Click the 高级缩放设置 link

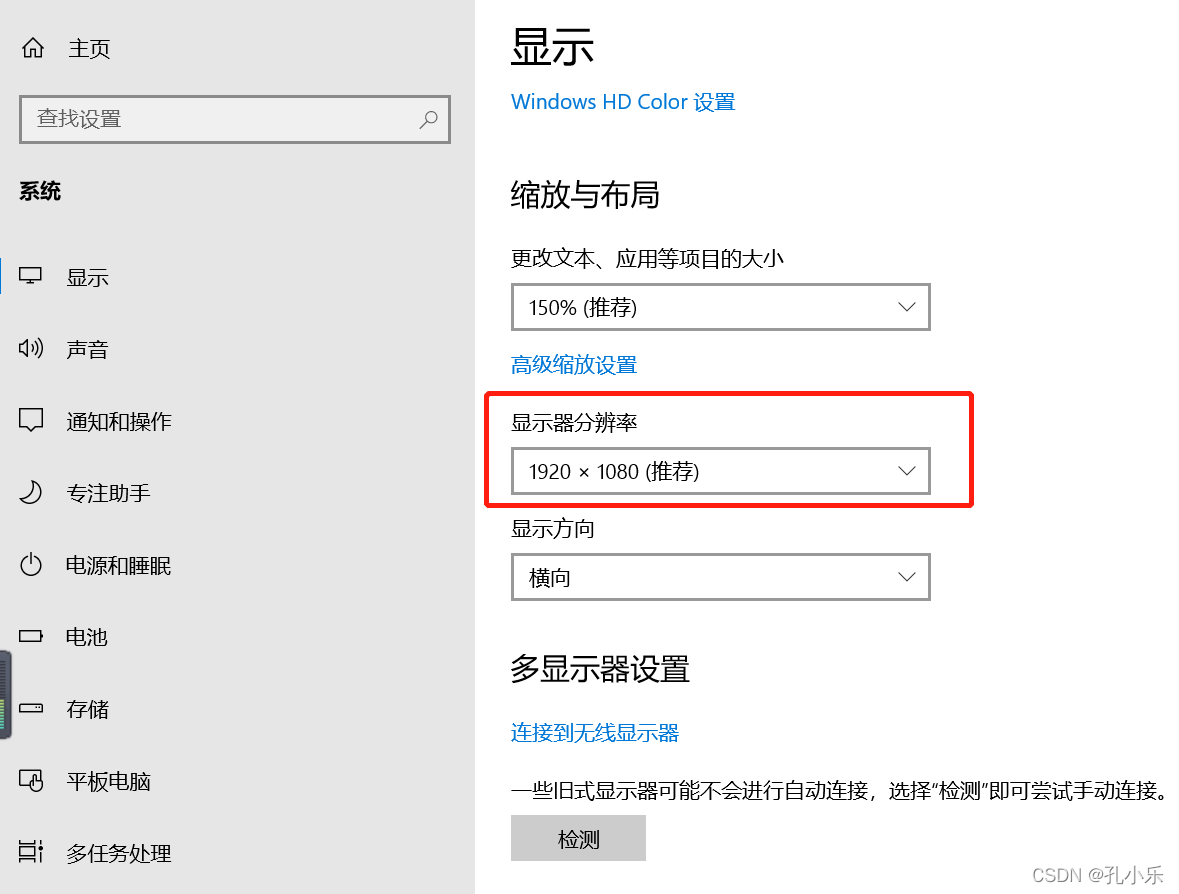point(574,365)
